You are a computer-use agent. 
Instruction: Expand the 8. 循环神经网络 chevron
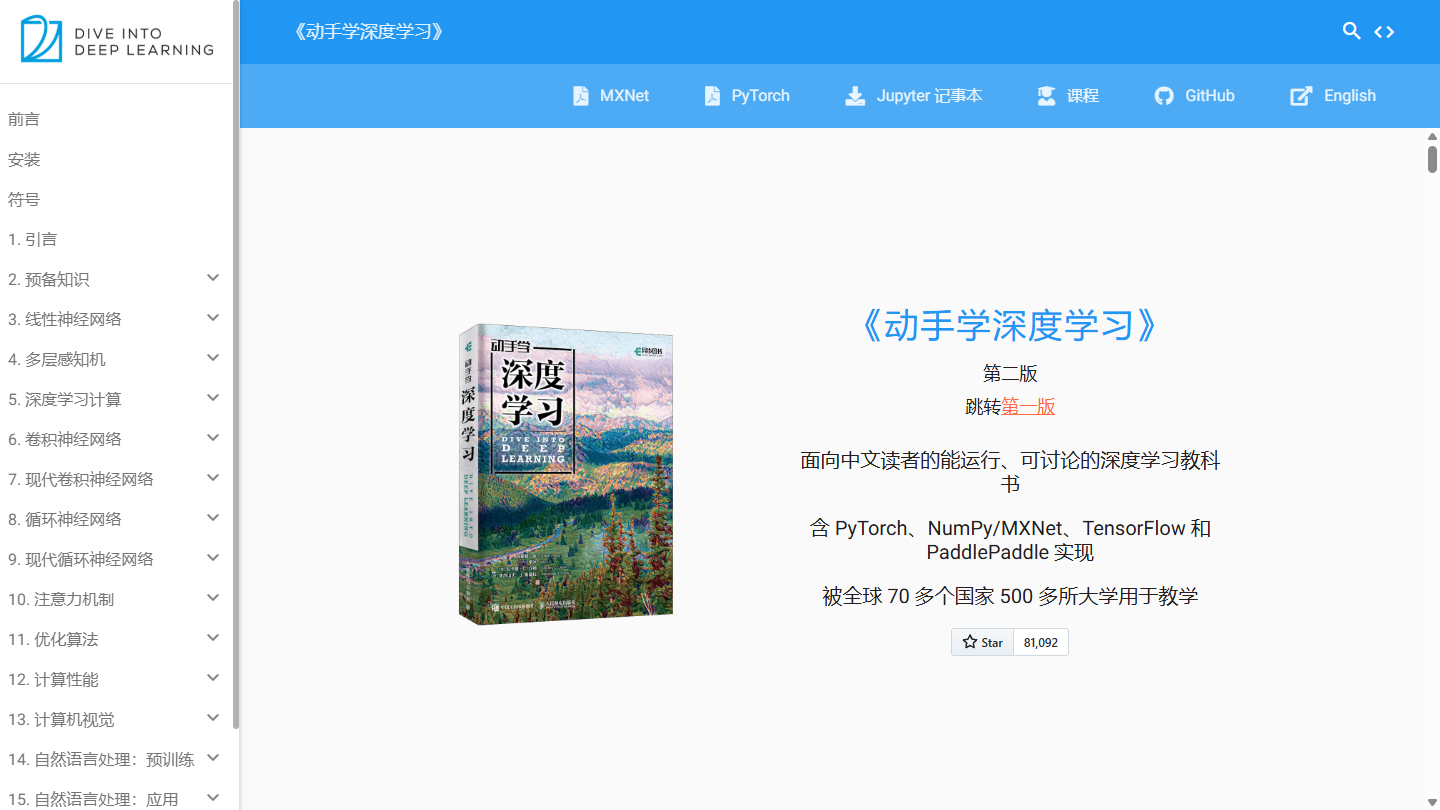[213, 518]
